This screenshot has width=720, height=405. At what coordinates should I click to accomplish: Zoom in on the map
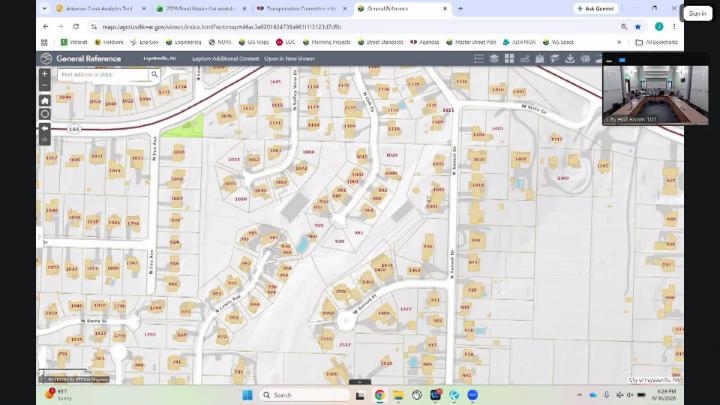[x=45, y=73]
